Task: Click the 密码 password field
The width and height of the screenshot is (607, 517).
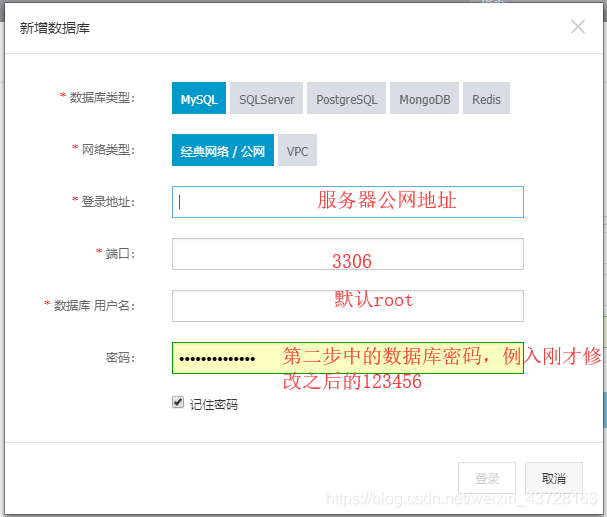Action: (348, 358)
